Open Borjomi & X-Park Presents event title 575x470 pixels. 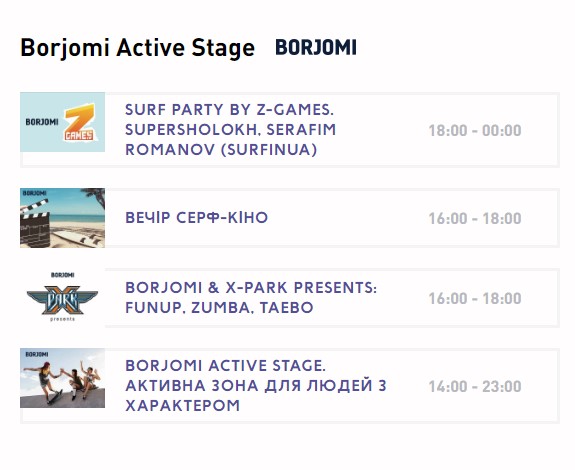click(x=251, y=298)
